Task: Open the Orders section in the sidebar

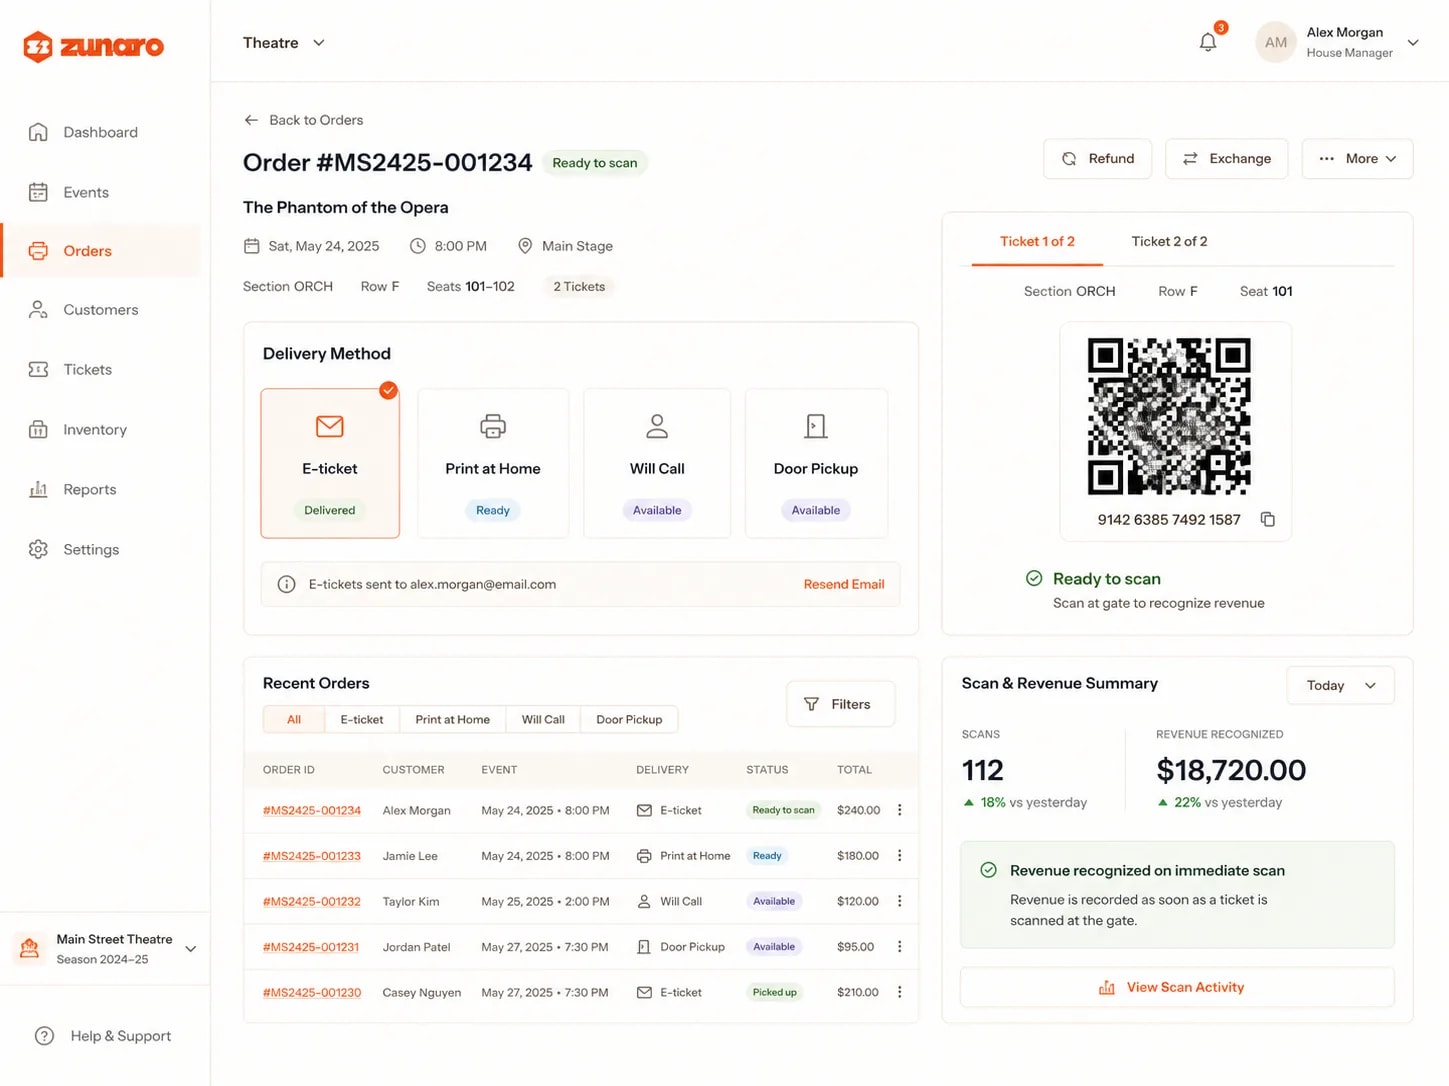Action: pyautogui.click(x=101, y=251)
